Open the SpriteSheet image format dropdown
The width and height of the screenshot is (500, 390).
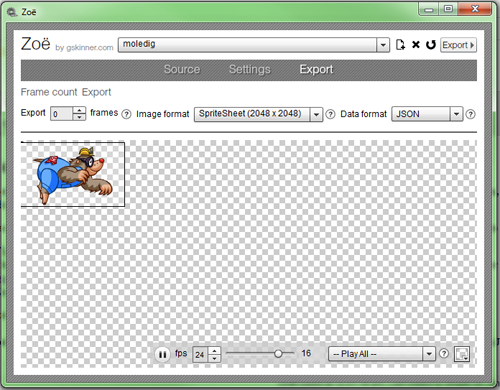pos(258,114)
